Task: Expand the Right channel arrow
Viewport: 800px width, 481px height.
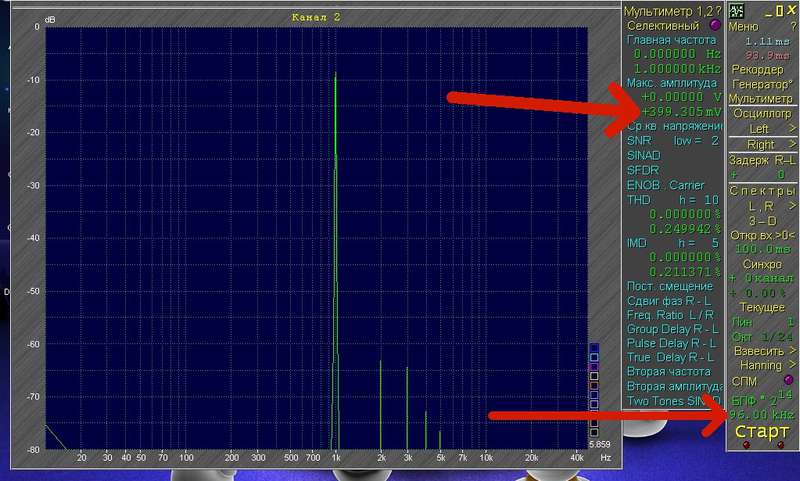Action: (792, 144)
